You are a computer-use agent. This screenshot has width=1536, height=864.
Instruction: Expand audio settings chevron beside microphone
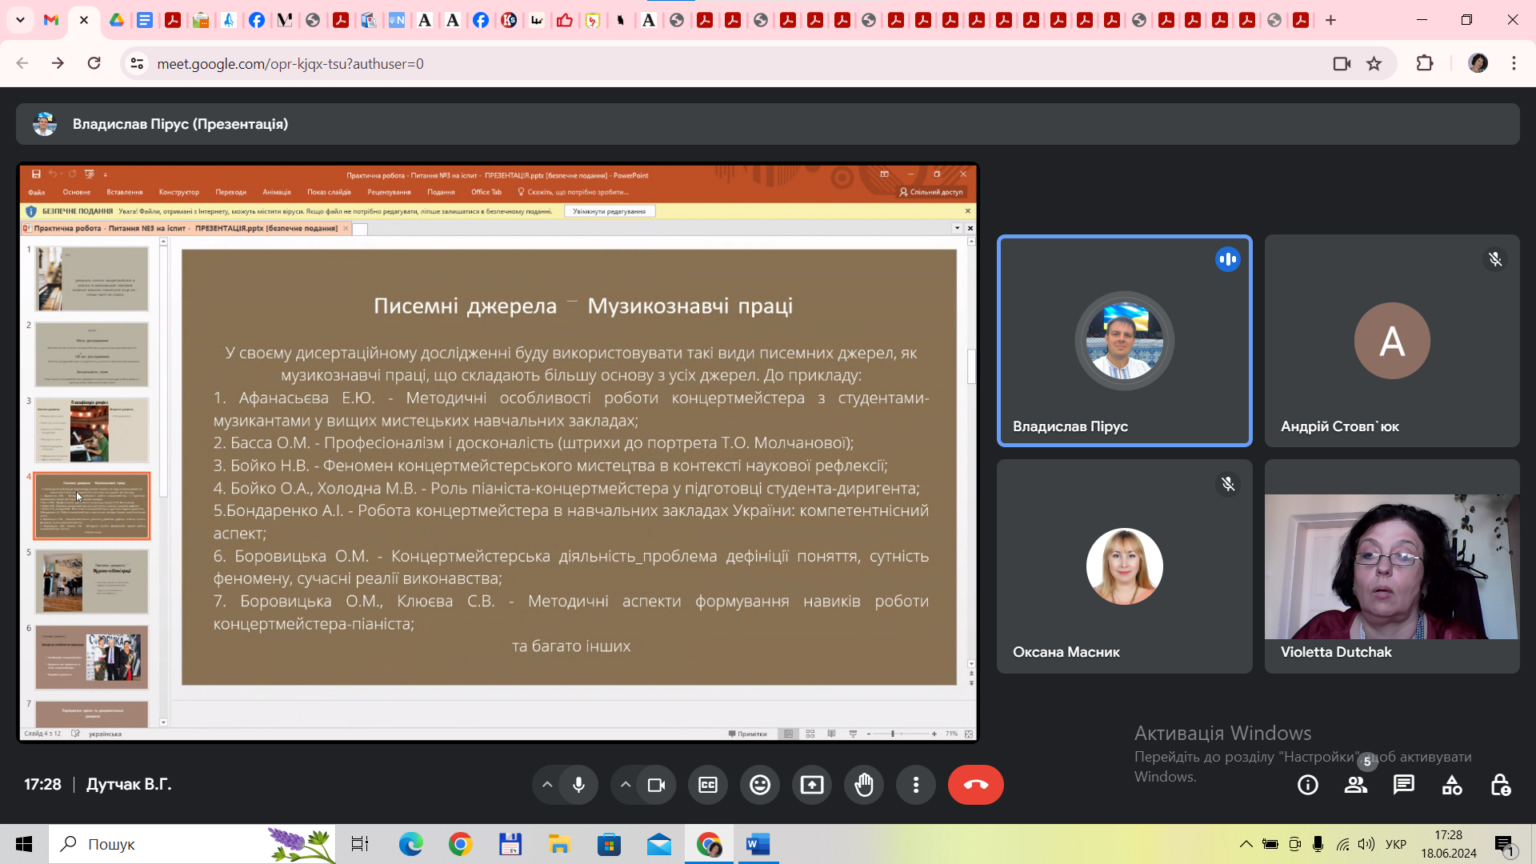point(547,785)
